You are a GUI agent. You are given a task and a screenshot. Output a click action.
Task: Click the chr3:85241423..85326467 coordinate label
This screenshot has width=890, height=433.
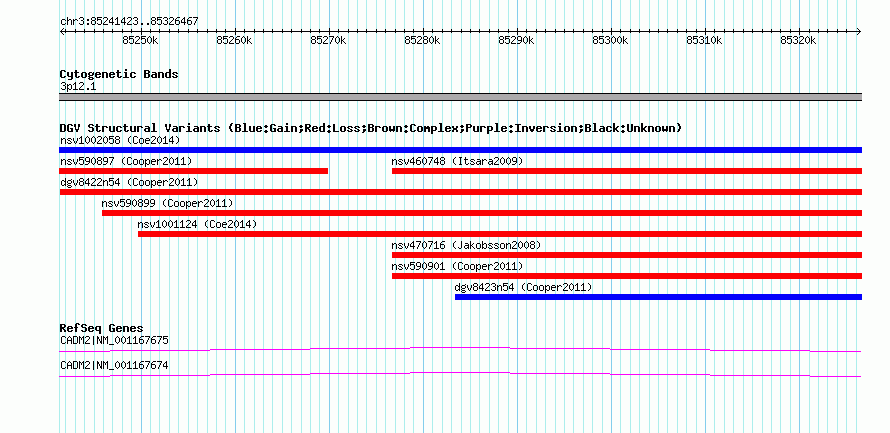tap(129, 22)
